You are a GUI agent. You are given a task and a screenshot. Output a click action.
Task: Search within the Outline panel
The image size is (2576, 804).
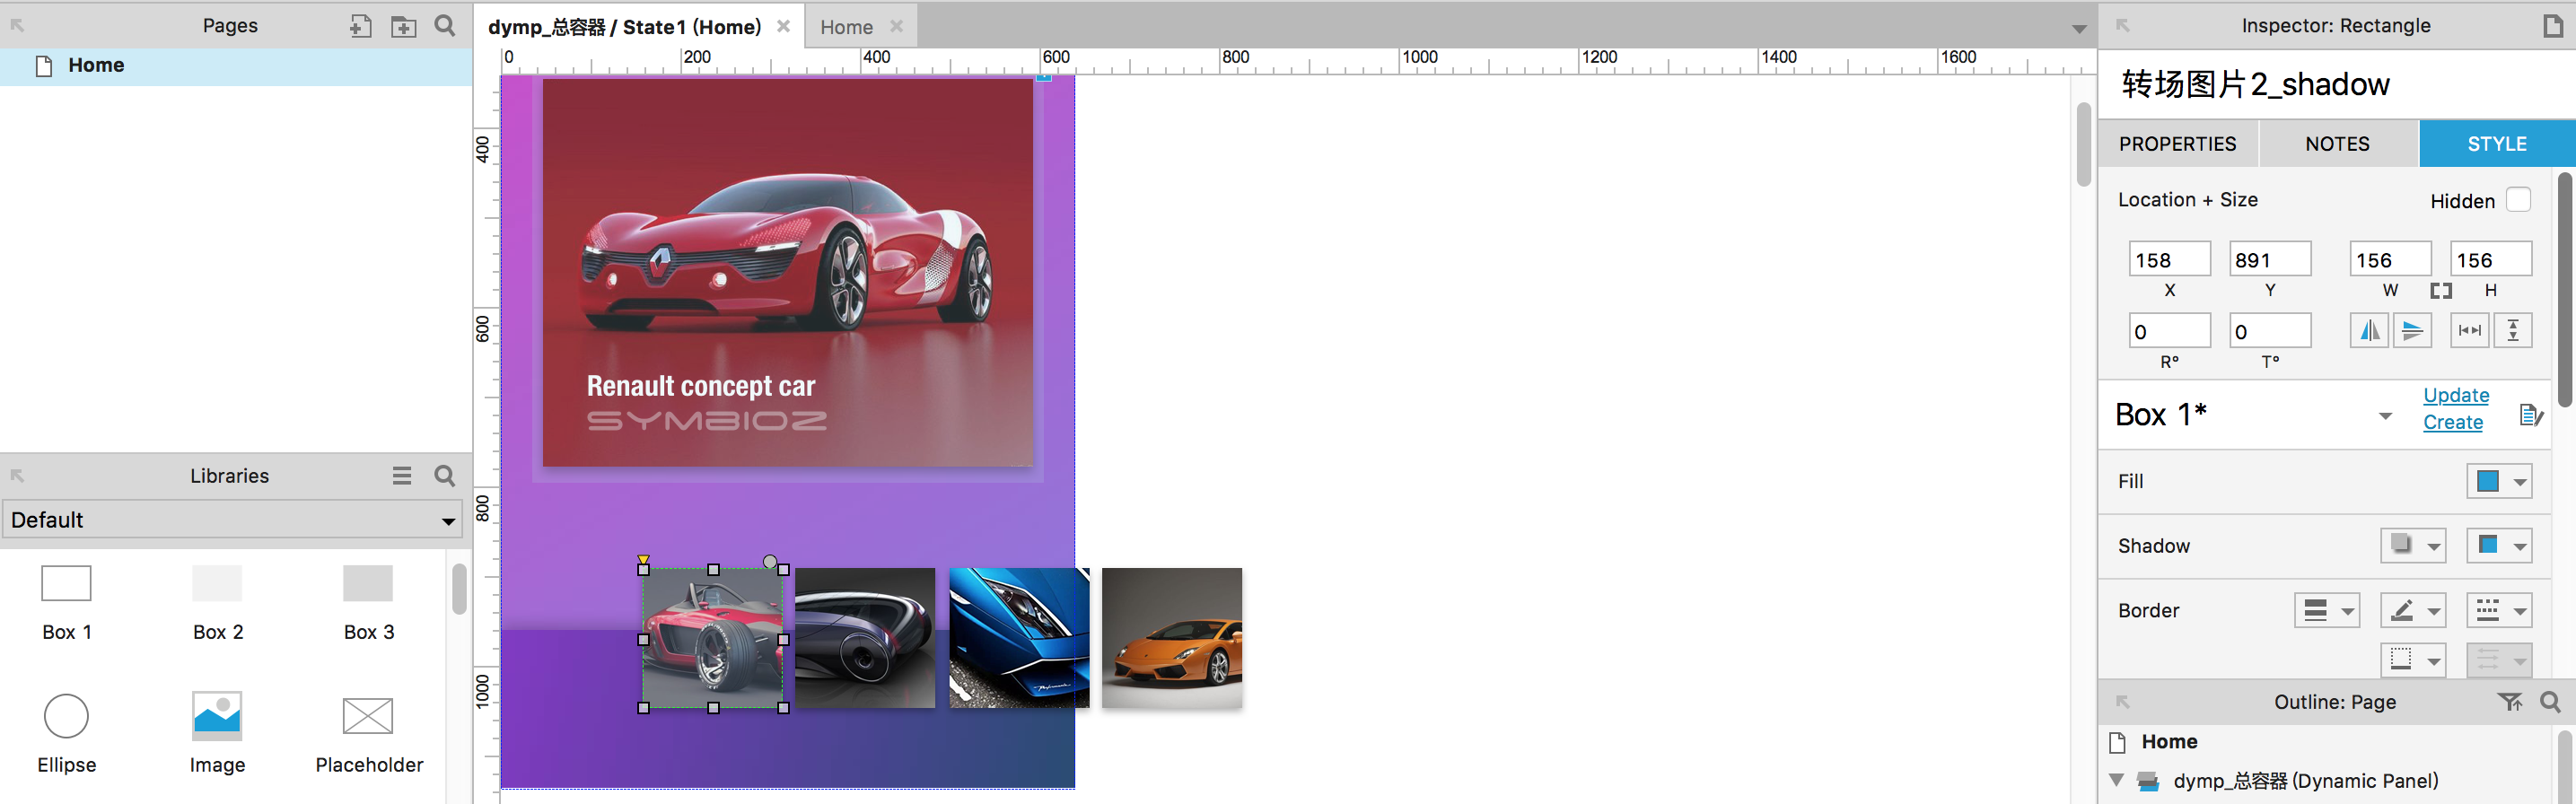click(x=2551, y=702)
